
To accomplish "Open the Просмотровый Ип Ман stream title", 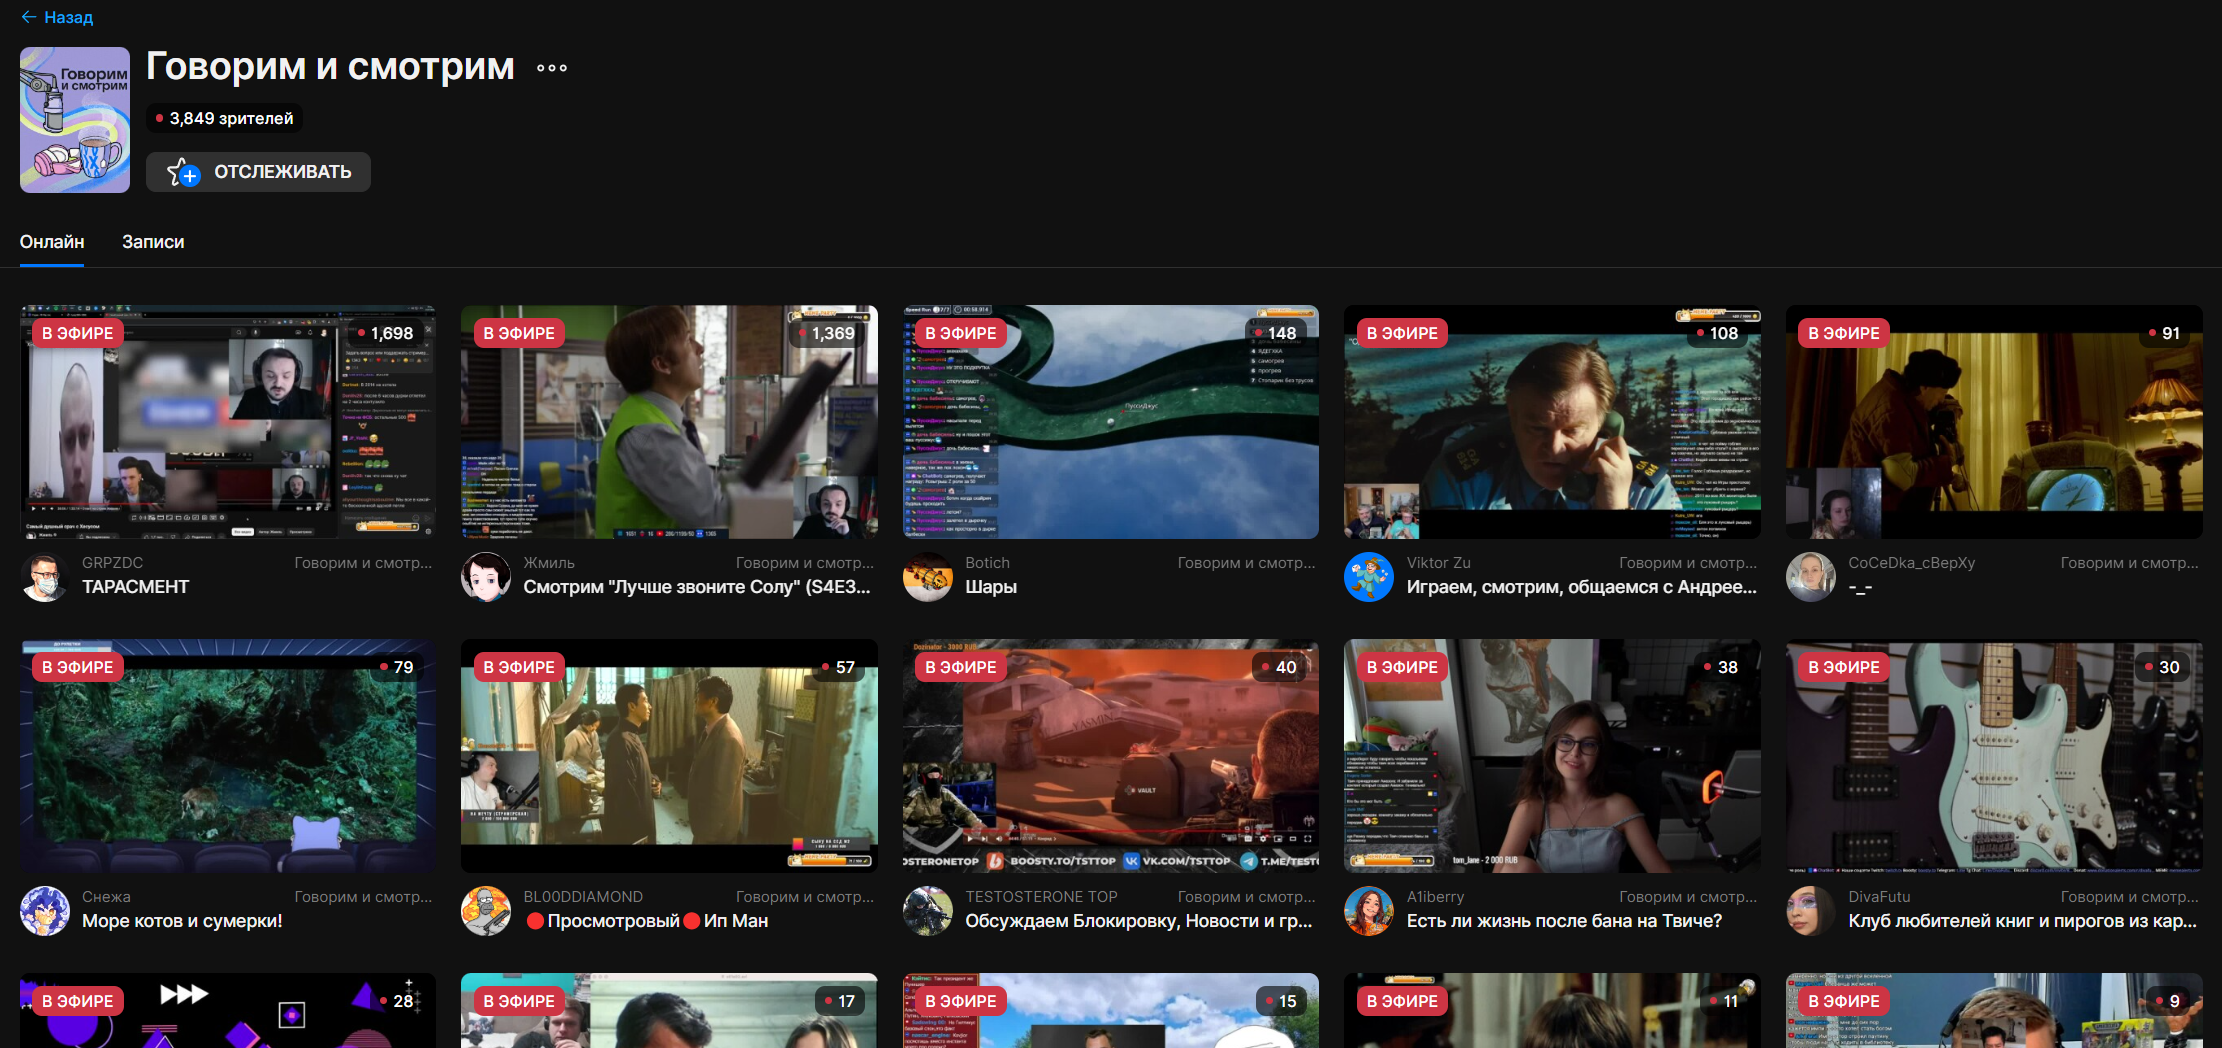I will [647, 921].
